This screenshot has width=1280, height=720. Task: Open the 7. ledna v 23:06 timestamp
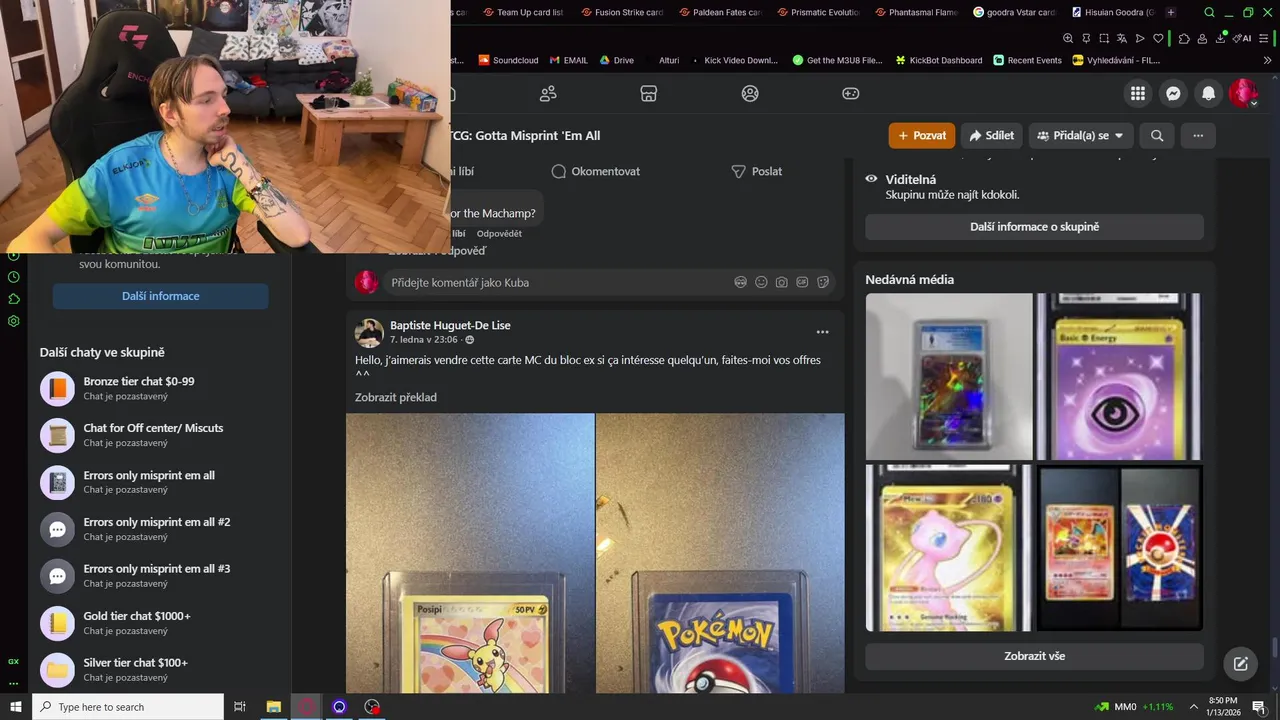pos(424,340)
